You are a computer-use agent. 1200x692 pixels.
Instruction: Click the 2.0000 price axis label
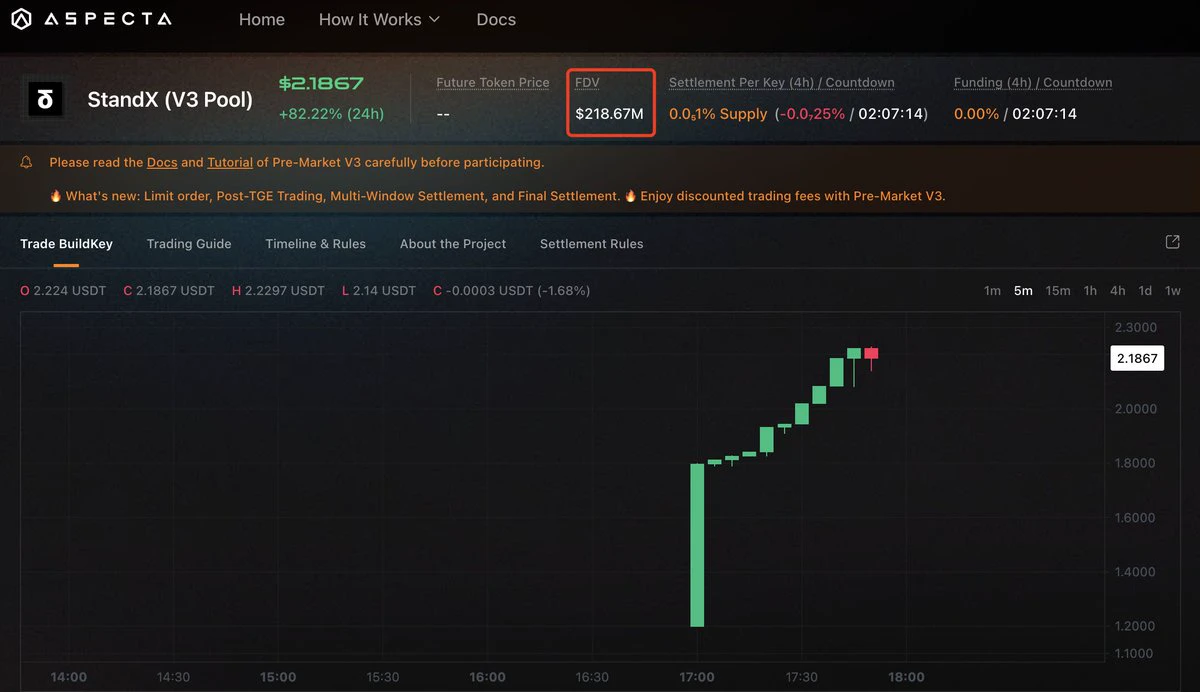[1136, 409]
